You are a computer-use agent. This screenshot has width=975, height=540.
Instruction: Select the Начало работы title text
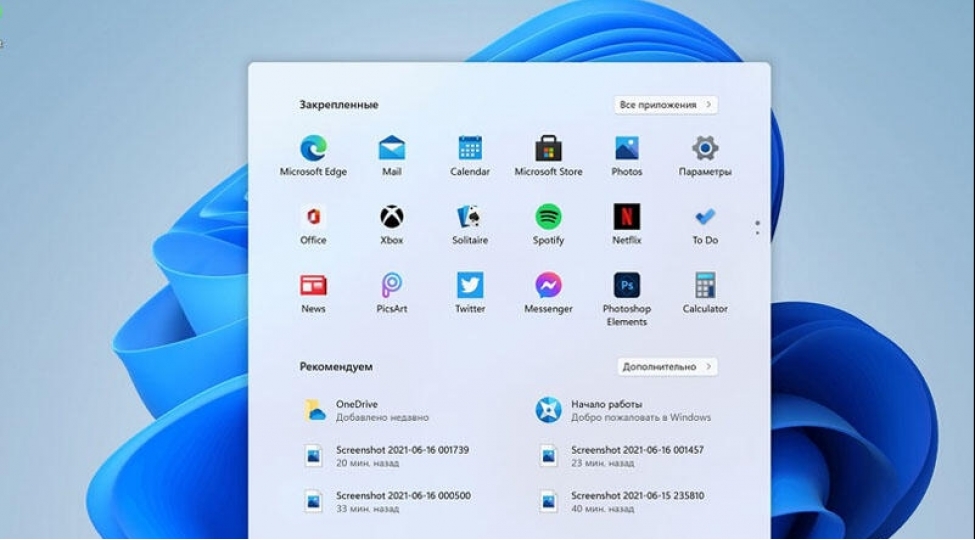pos(607,404)
